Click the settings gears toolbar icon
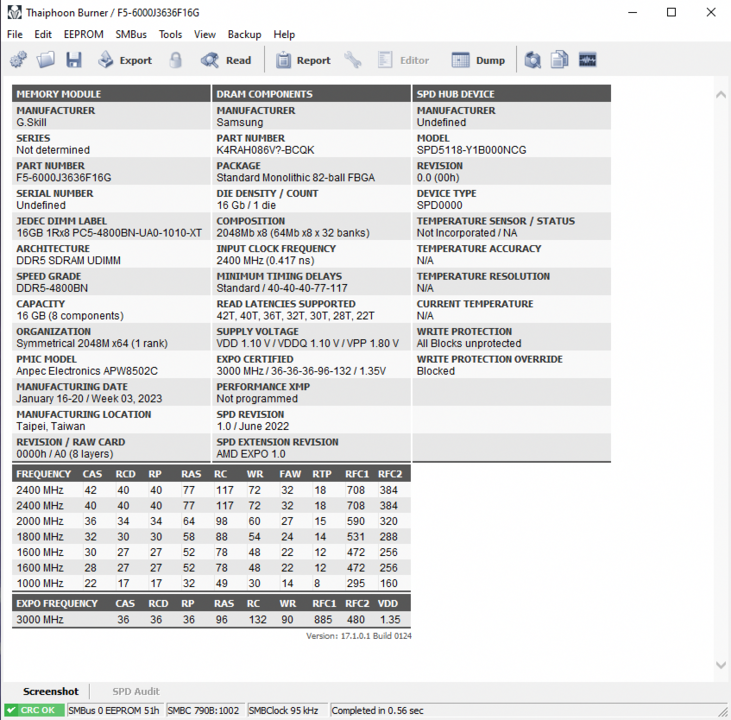The height and width of the screenshot is (720, 731). point(18,60)
